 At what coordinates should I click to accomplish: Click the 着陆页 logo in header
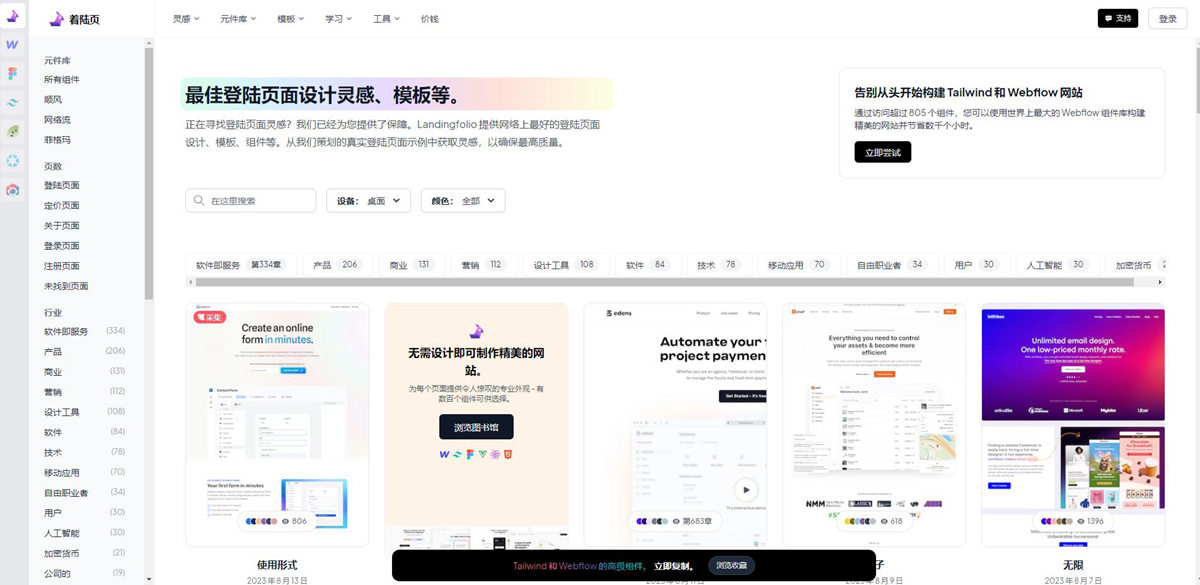tap(74, 19)
